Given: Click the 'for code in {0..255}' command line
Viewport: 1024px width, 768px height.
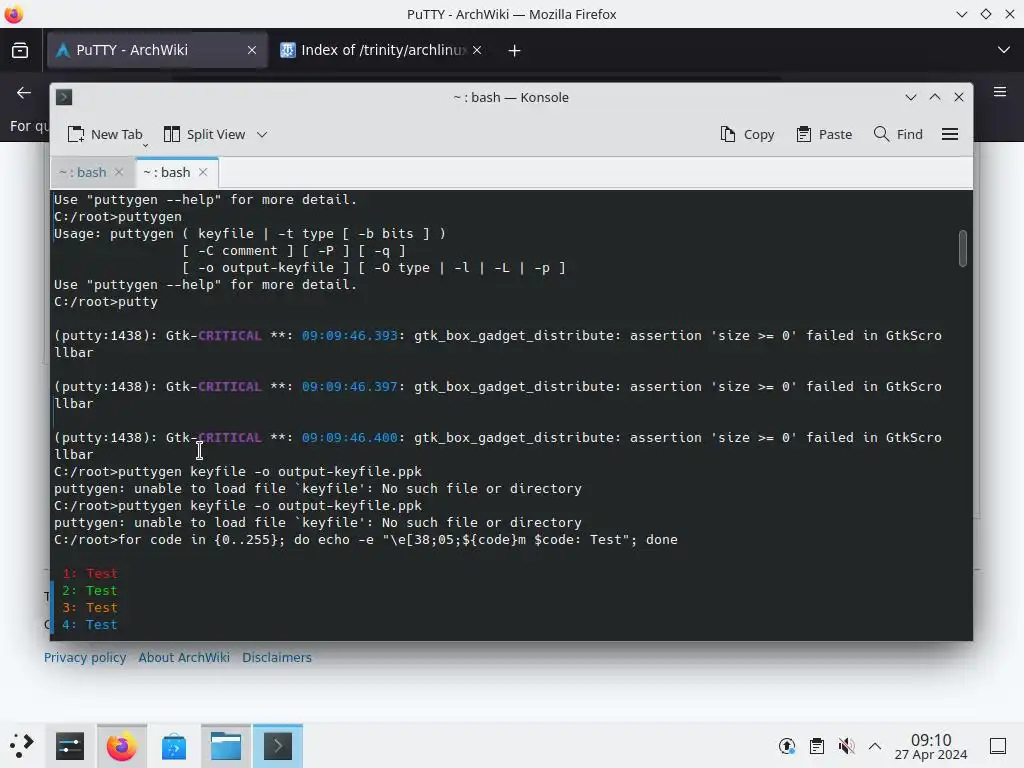Looking at the screenshot, I should point(366,539).
